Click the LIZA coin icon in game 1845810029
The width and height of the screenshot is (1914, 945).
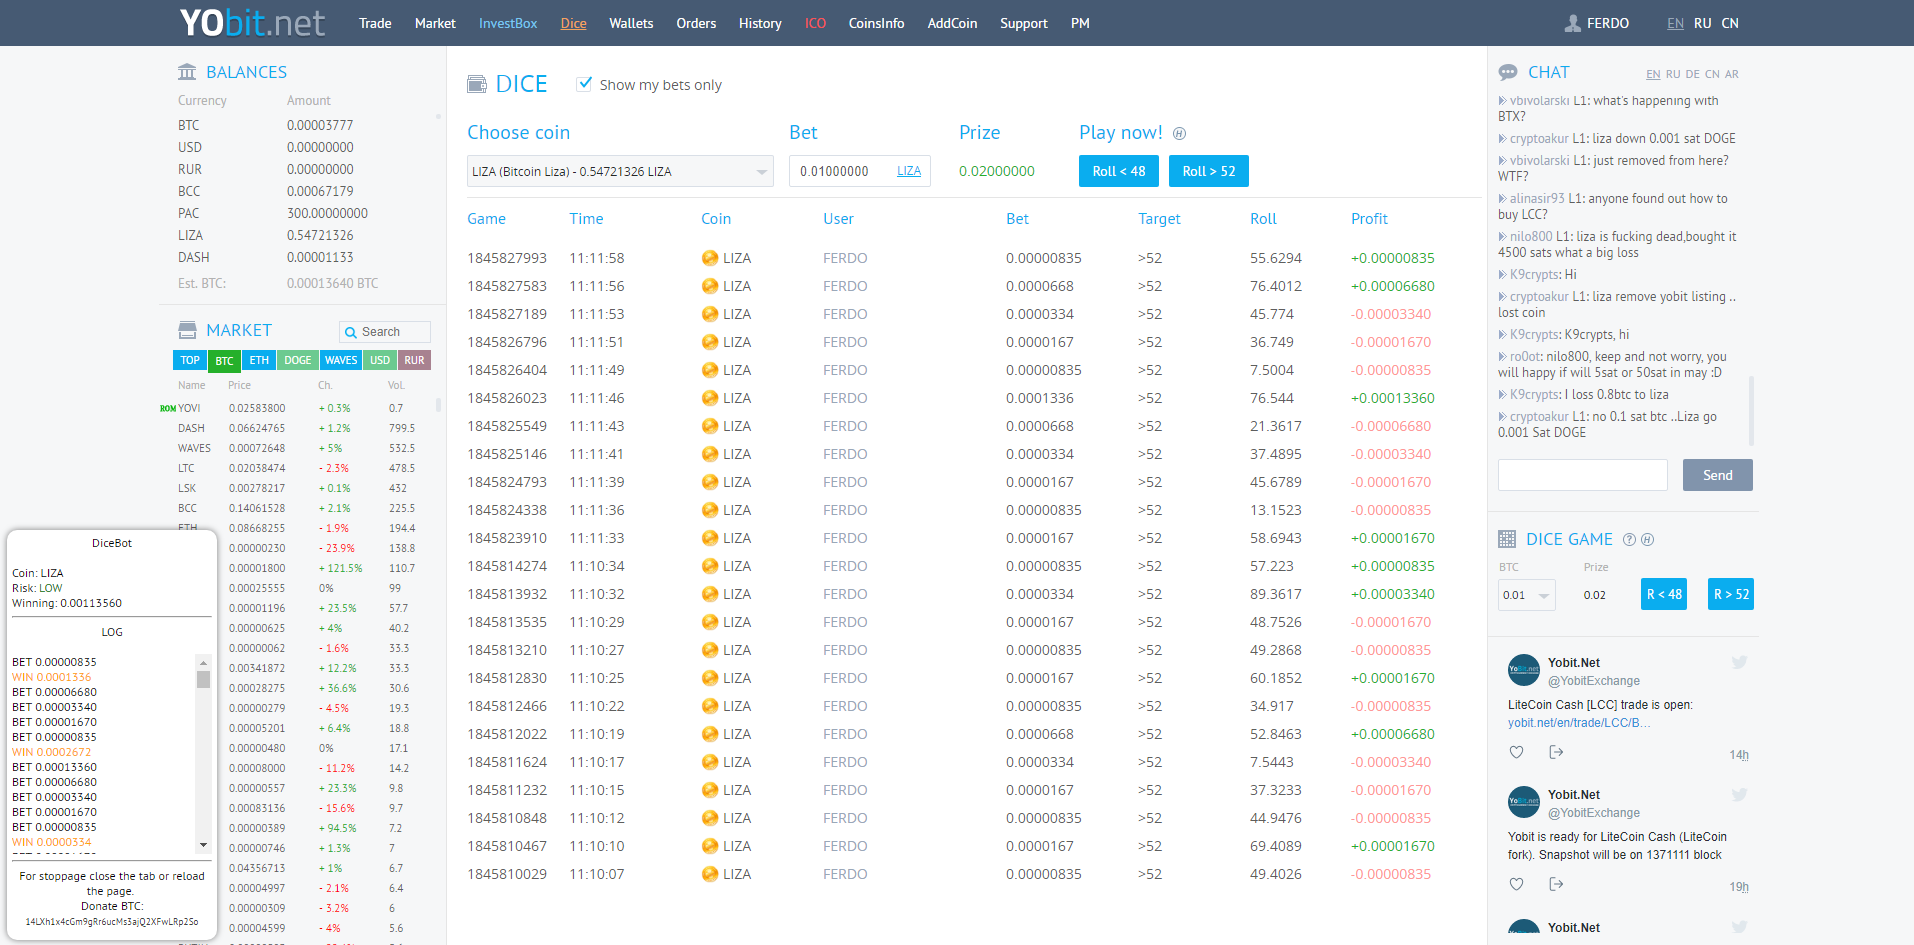click(710, 874)
